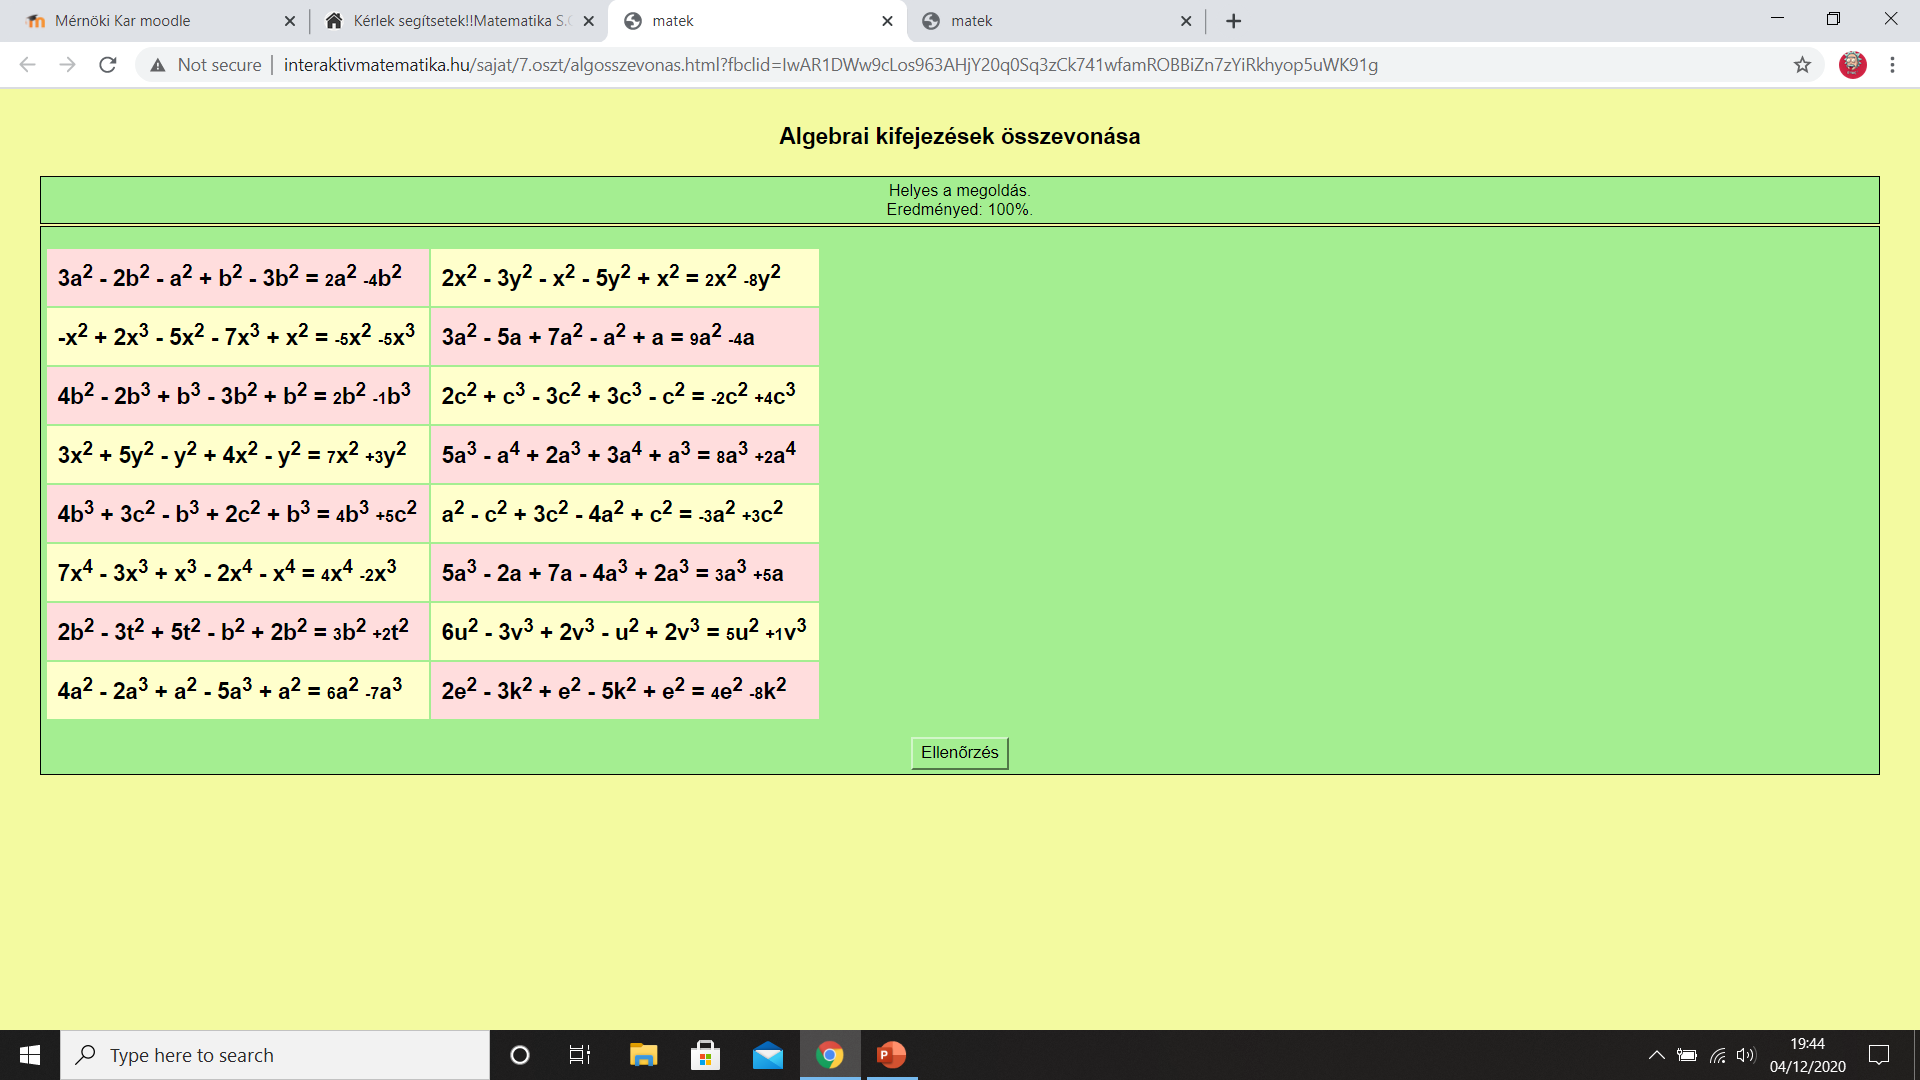Click the address bar URL
This screenshot has width=1920, height=1080.
click(x=830, y=65)
